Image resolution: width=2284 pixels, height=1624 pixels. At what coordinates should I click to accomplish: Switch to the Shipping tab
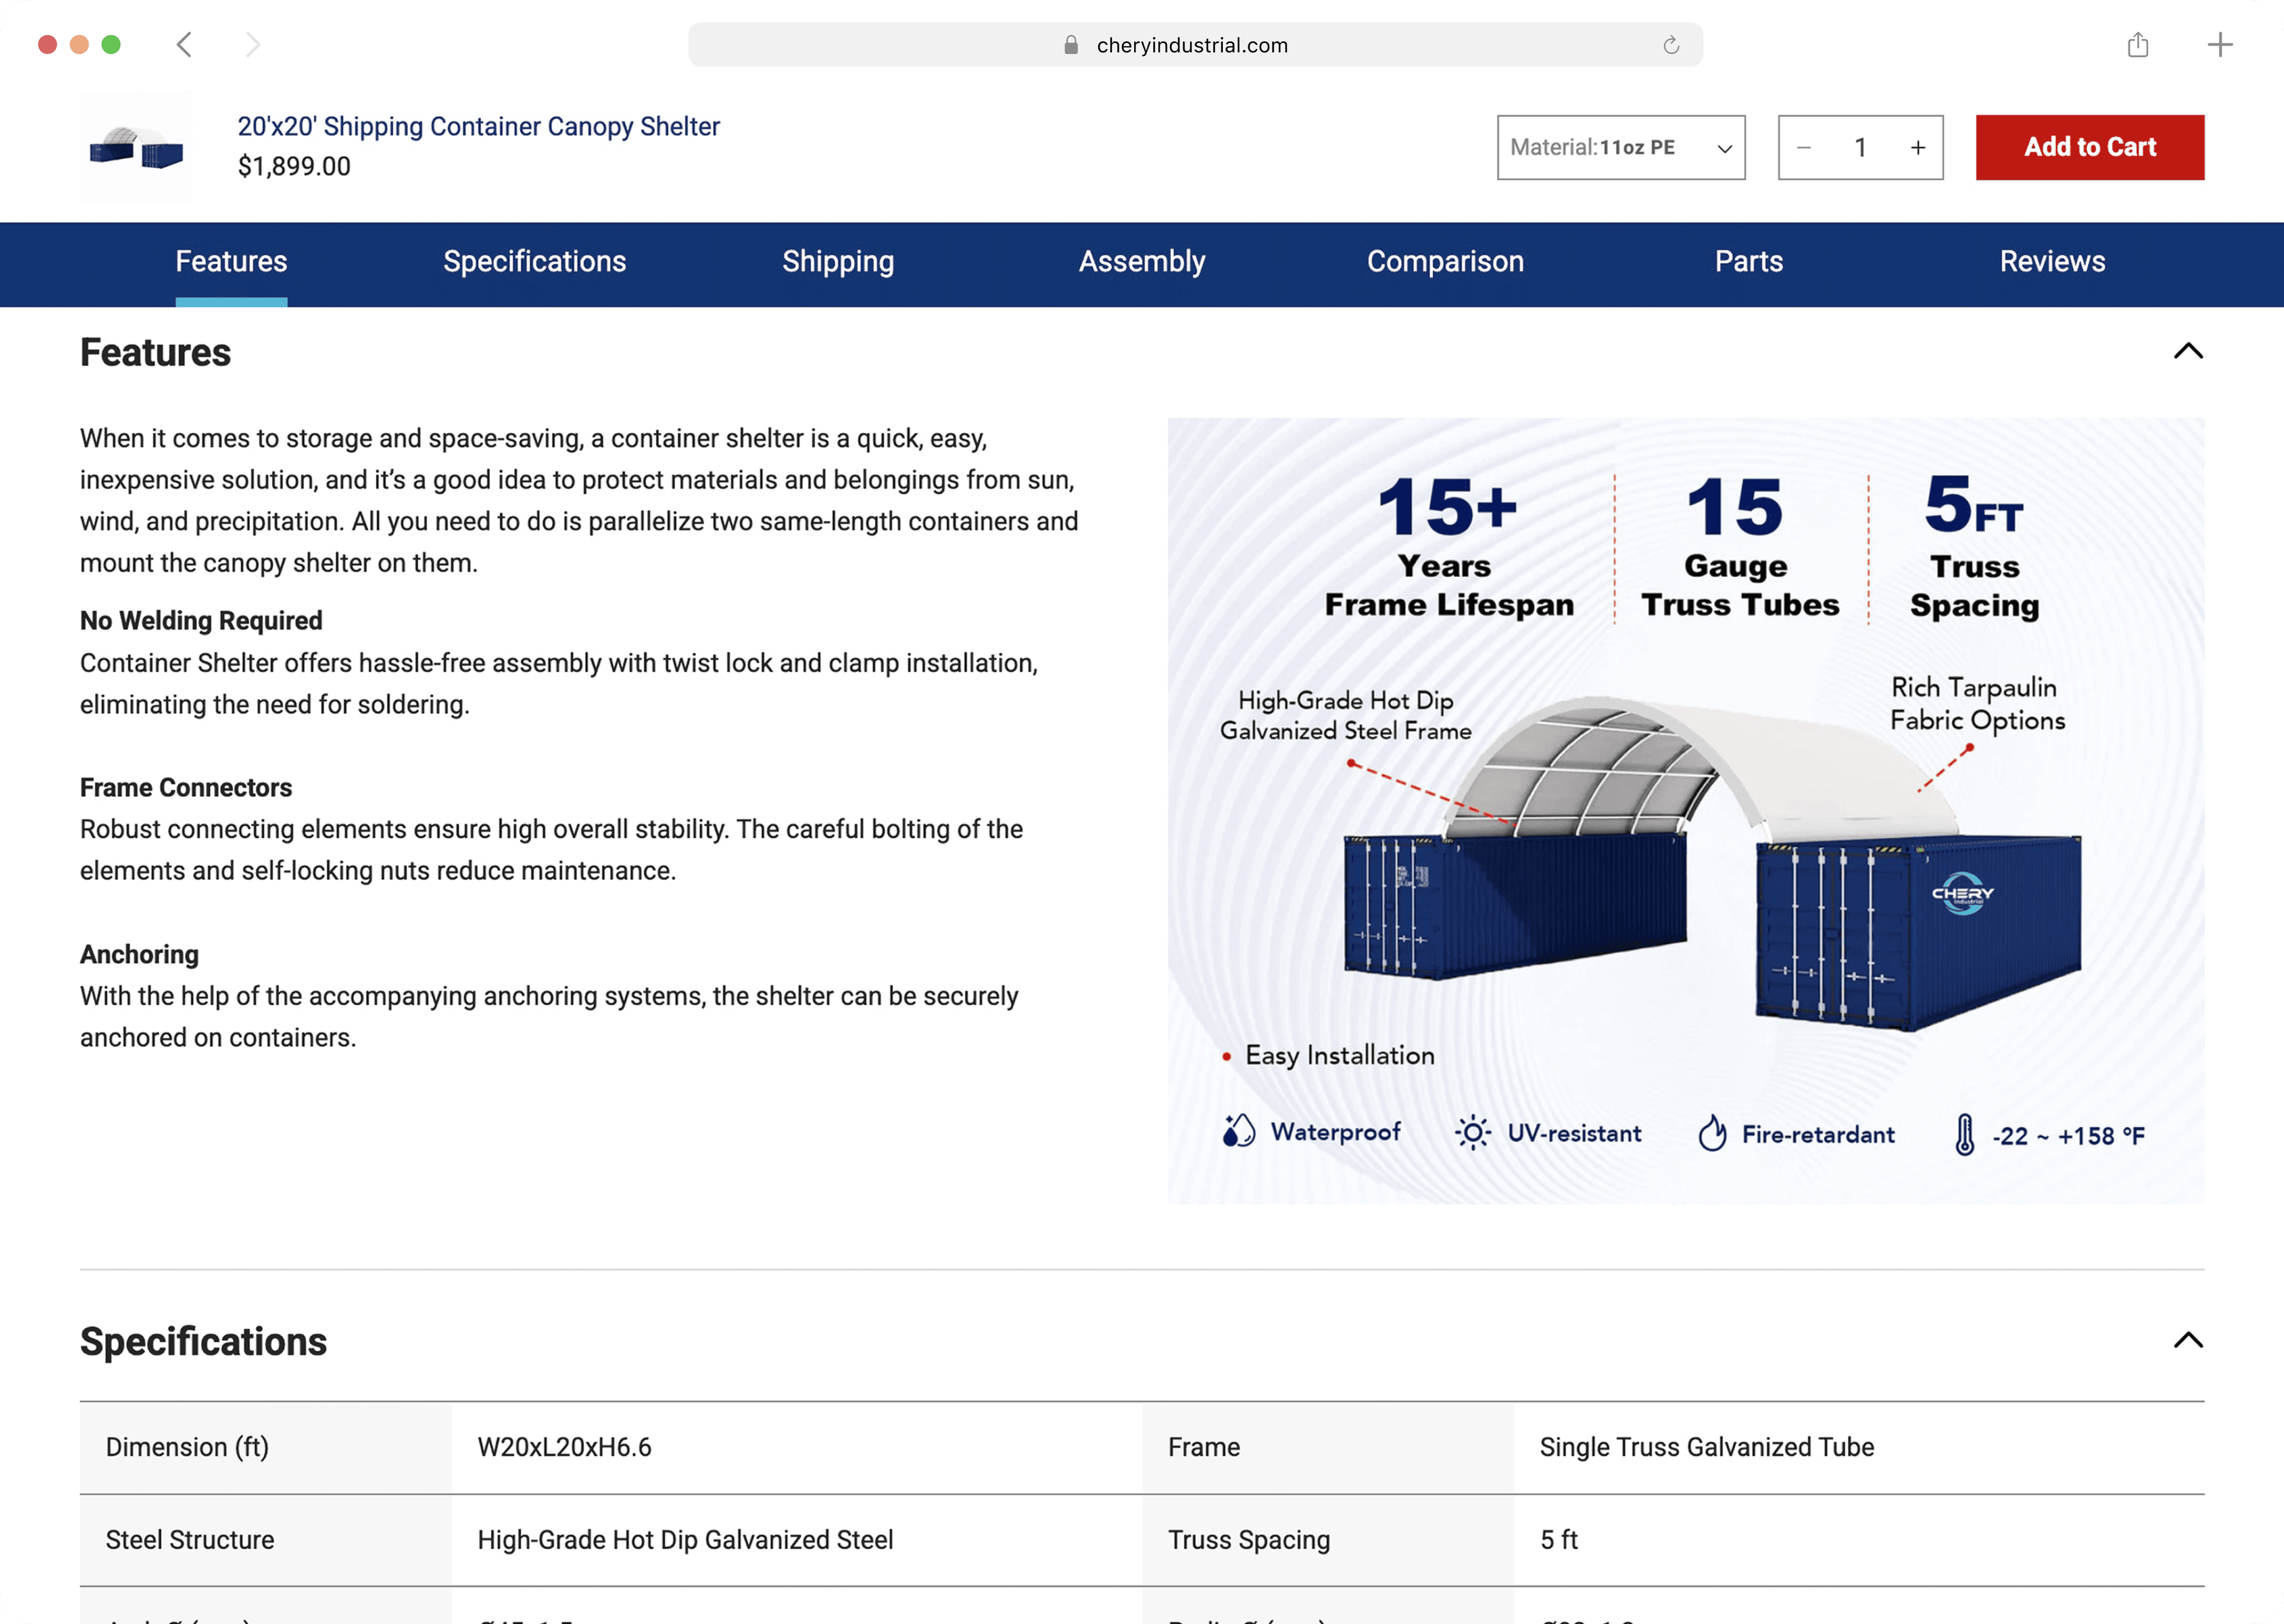click(x=838, y=262)
